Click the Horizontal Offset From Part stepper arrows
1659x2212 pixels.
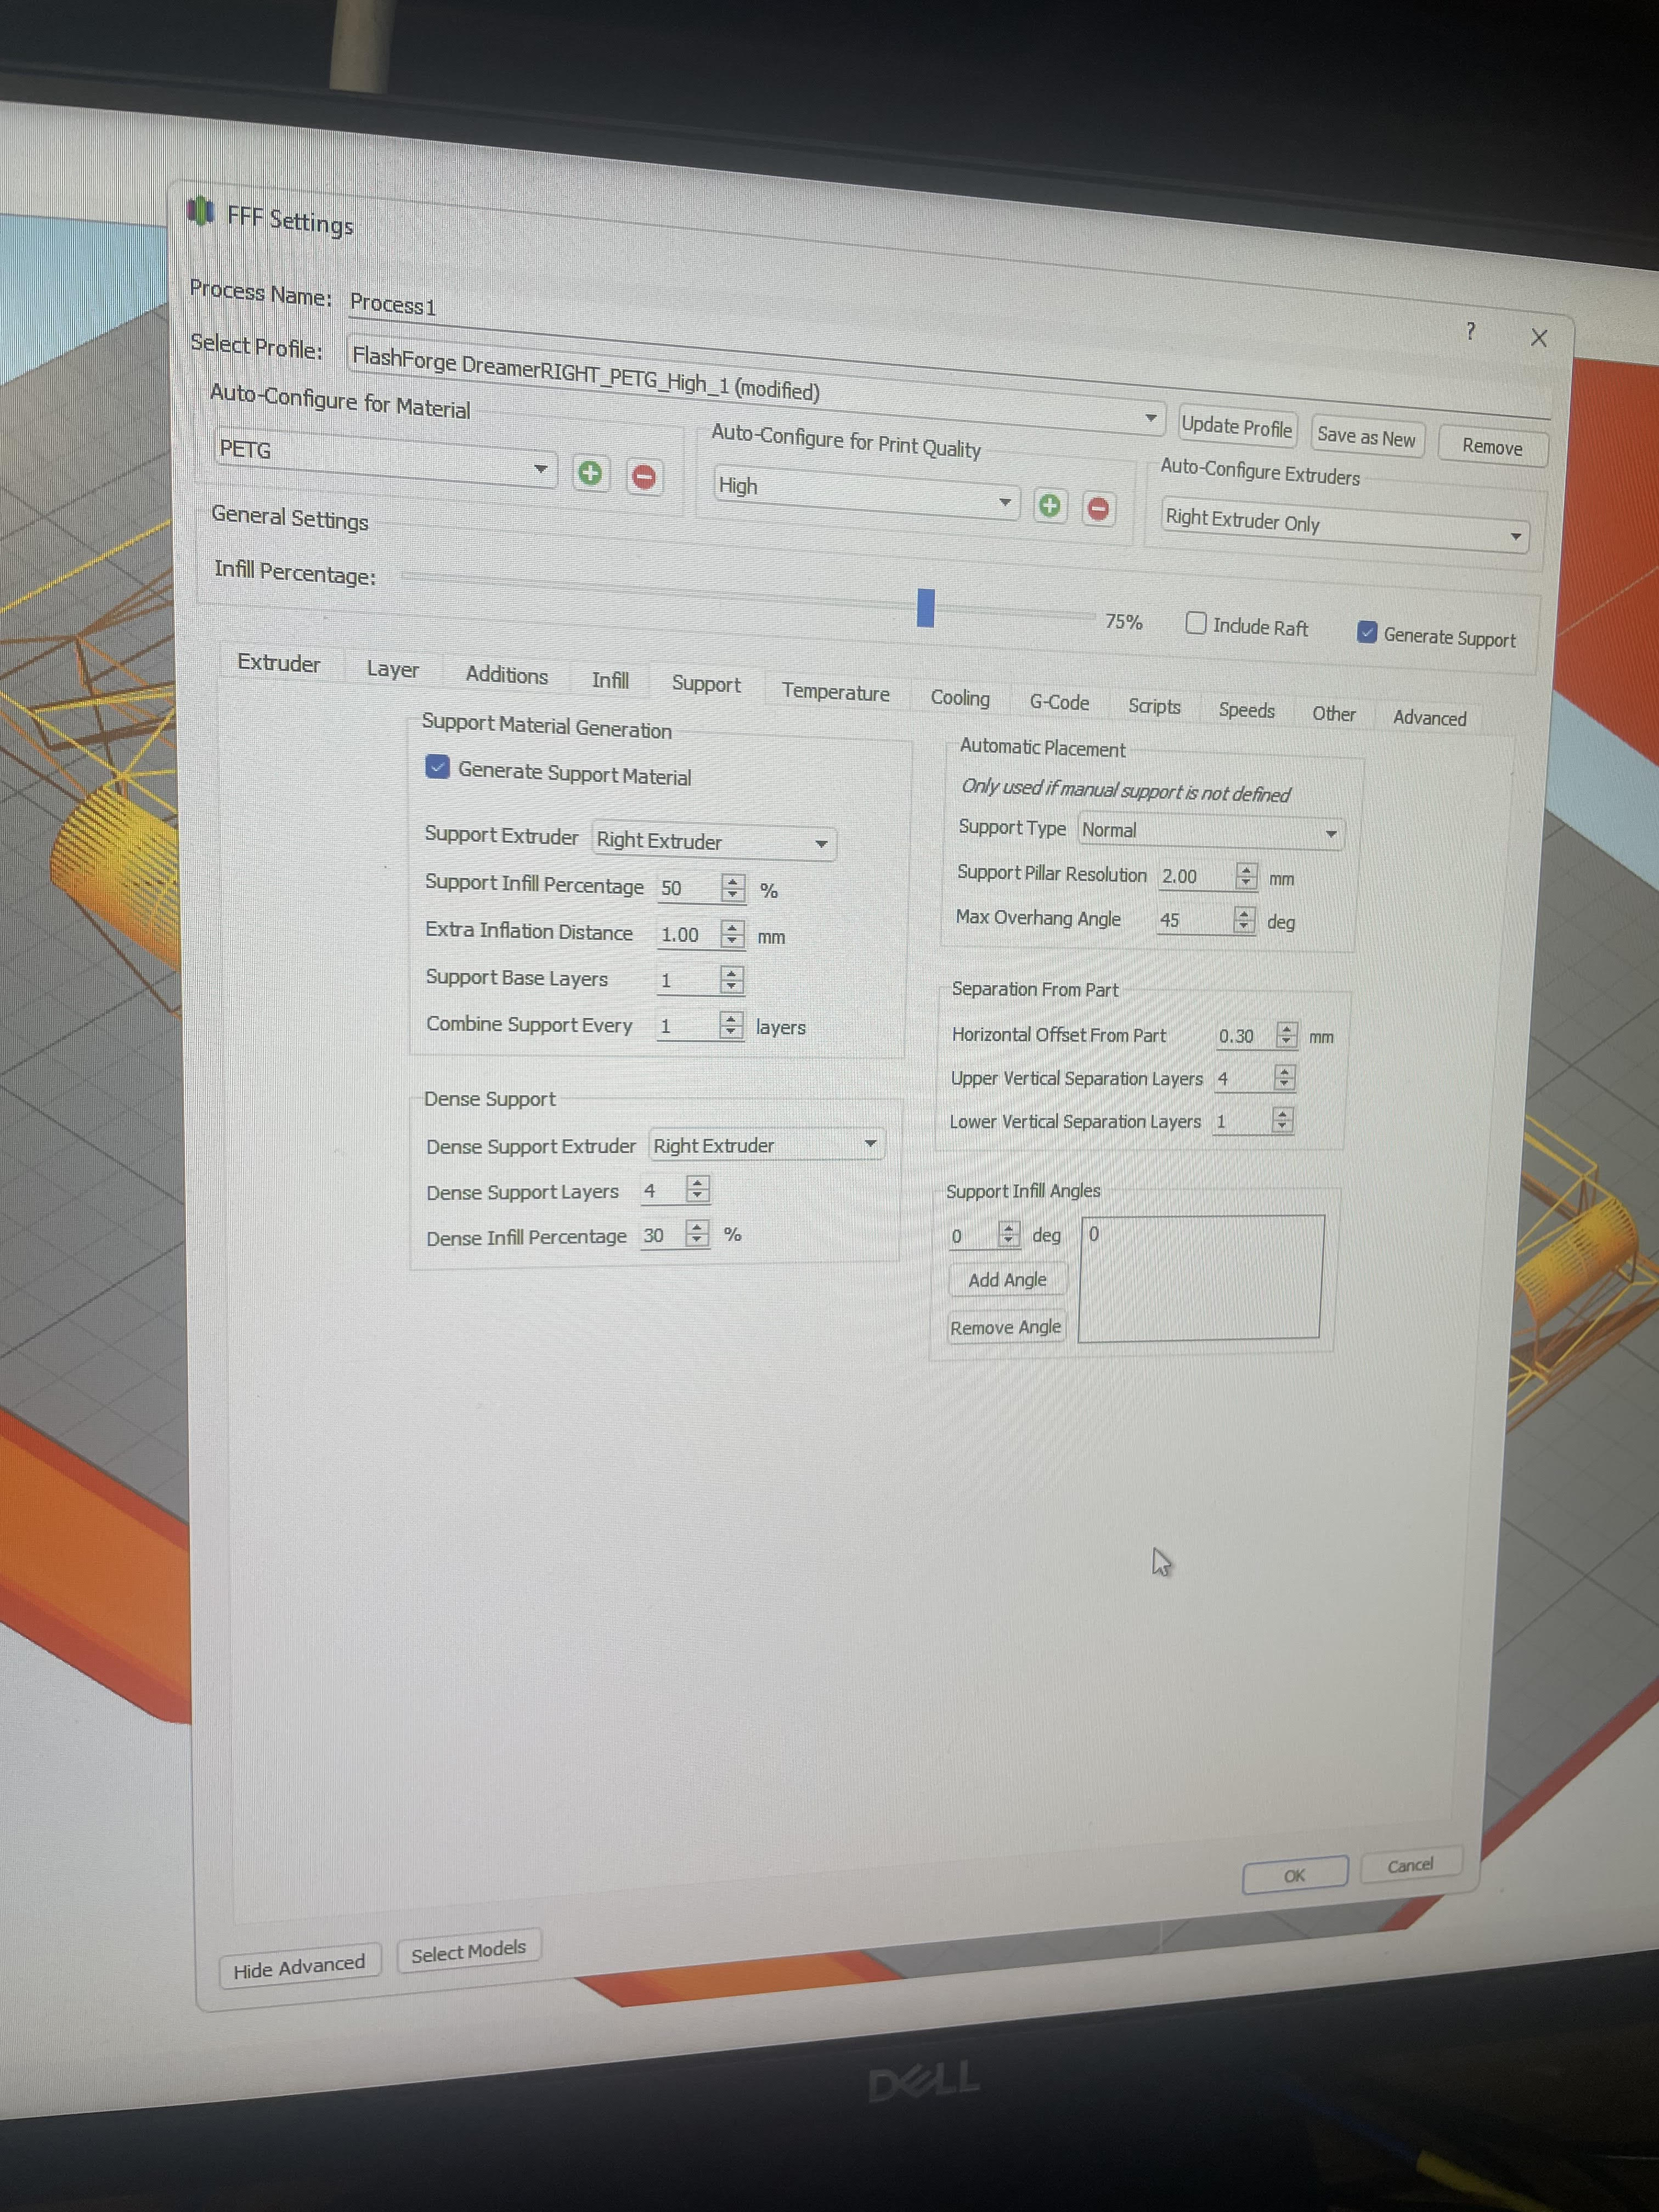(x=1287, y=1035)
